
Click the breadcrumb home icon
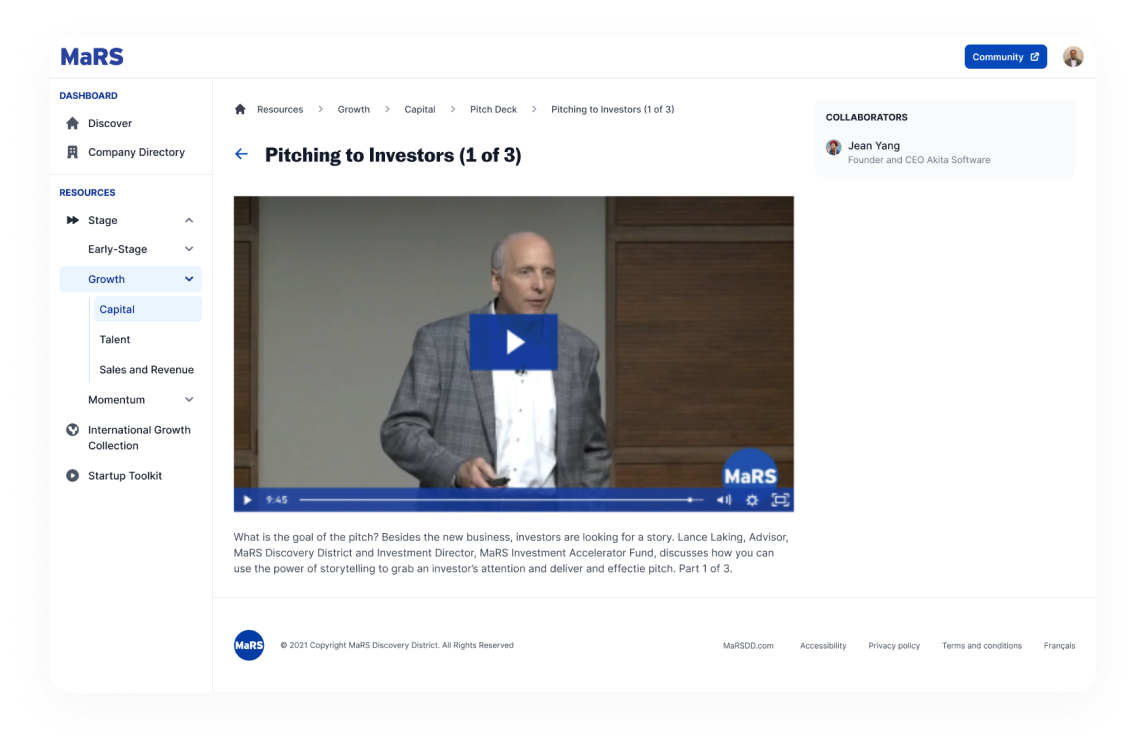click(x=240, y=109)
